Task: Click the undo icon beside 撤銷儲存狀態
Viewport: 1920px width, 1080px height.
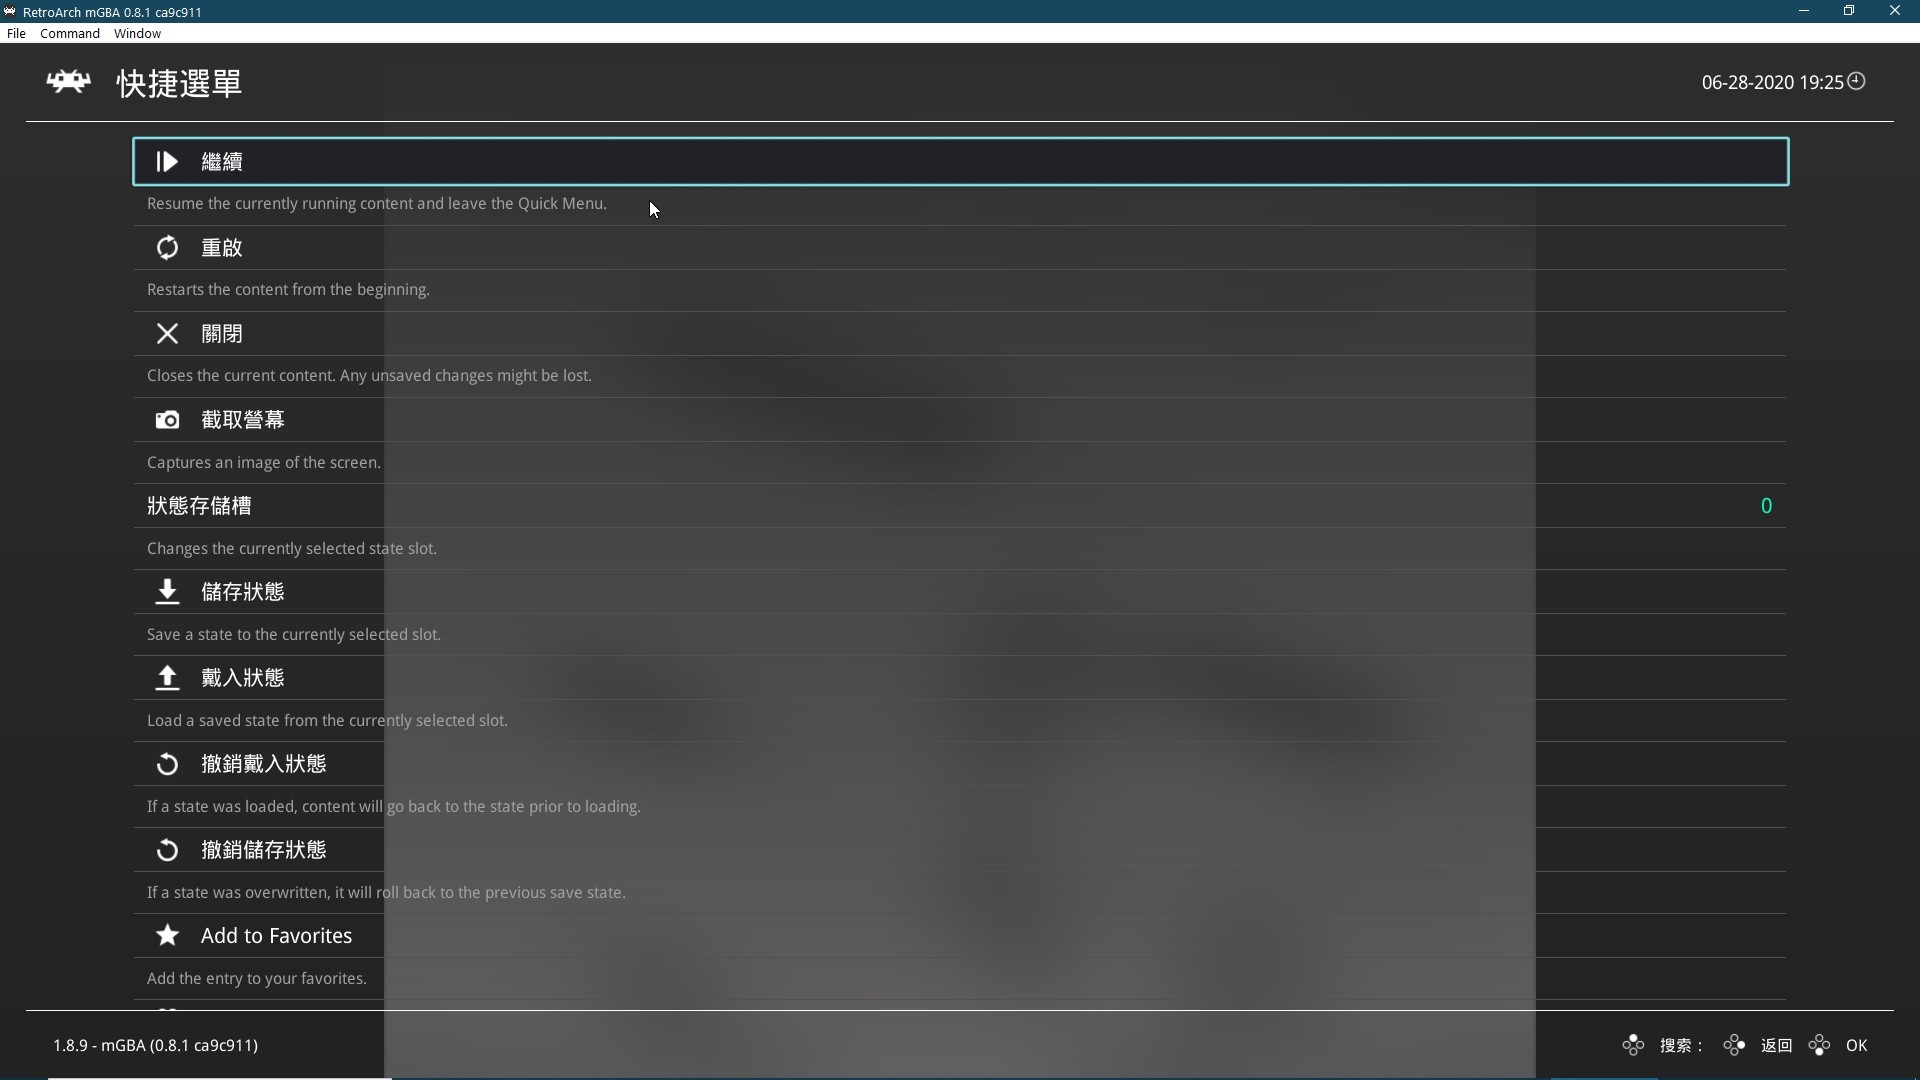Action: (x=167, y=850)
